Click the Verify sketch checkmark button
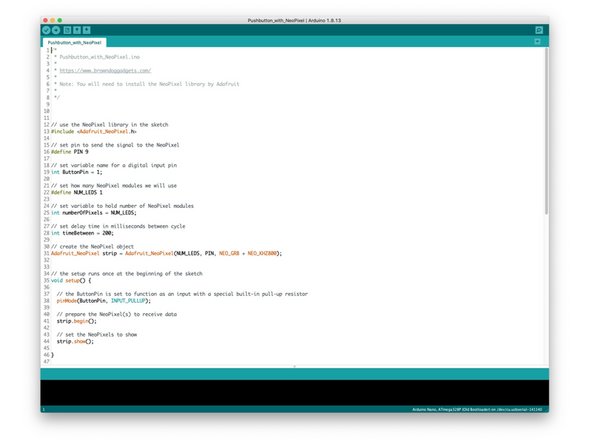This screenshot has height=444, width=592. click(46, 30)
